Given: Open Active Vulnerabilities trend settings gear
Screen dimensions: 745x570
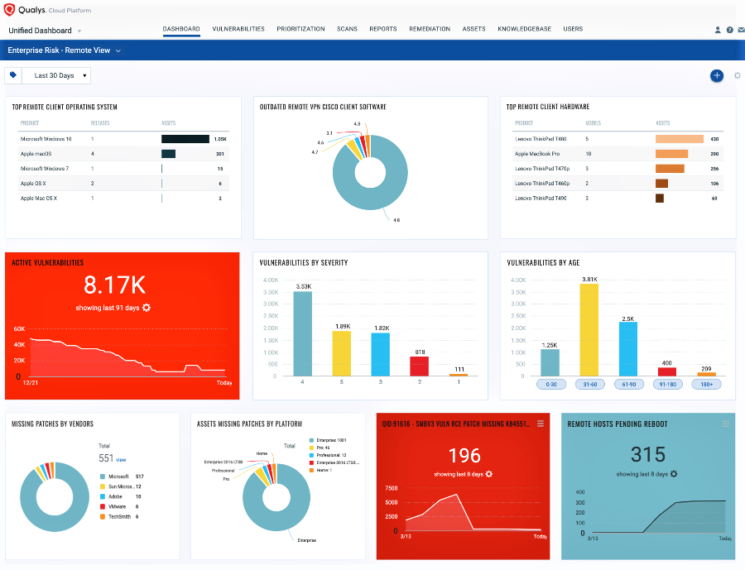Looking at the screenshot, I should point(146,308).
